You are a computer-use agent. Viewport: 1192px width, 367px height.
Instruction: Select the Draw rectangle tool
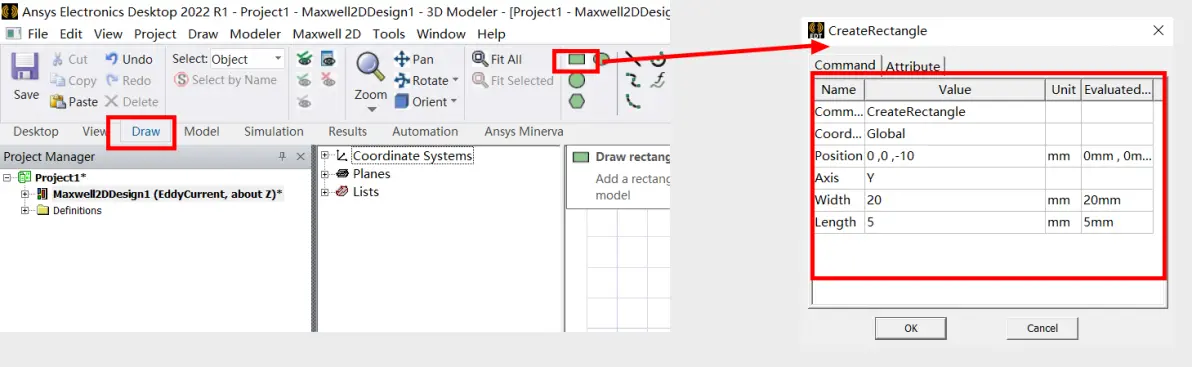click(577, 59)
